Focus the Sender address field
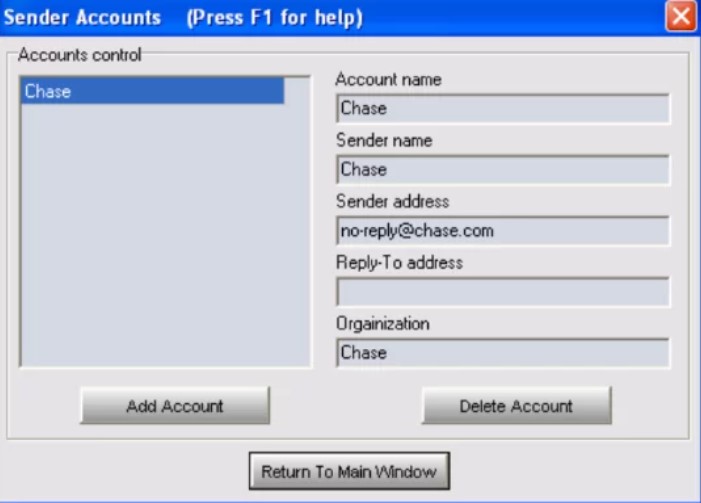This screenshot has width=701, height=503. pyautogui.click(x=502, y=231)
